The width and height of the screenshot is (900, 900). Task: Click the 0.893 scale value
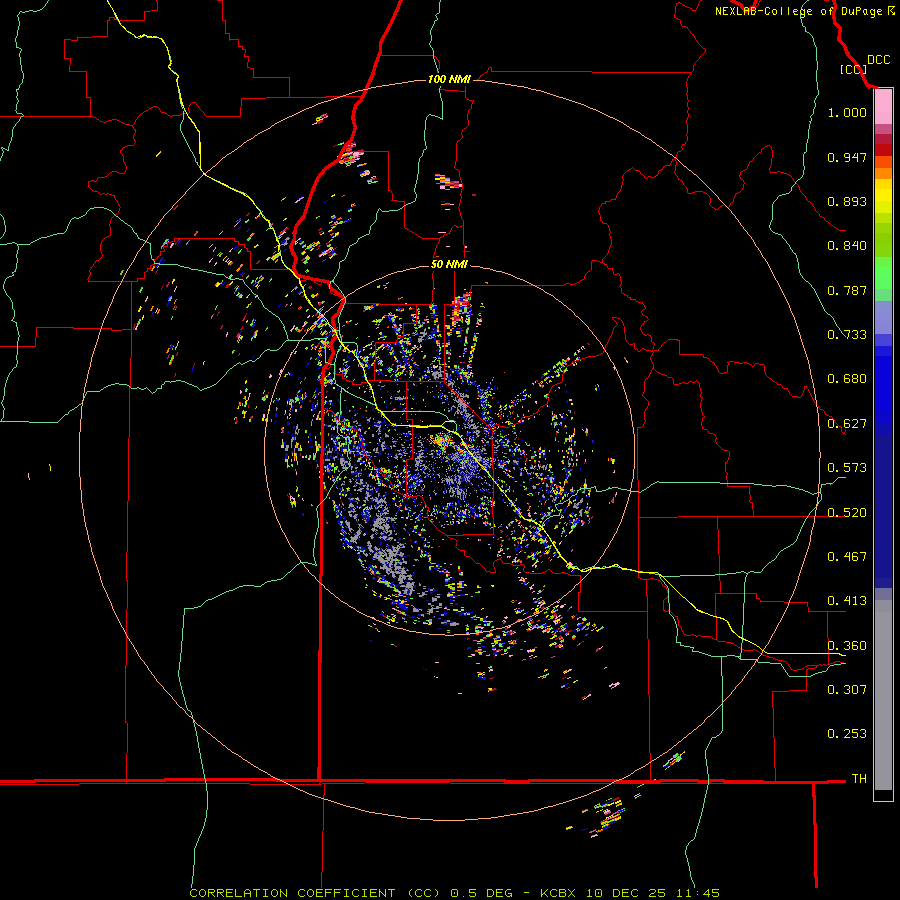(x=847, y=201)
